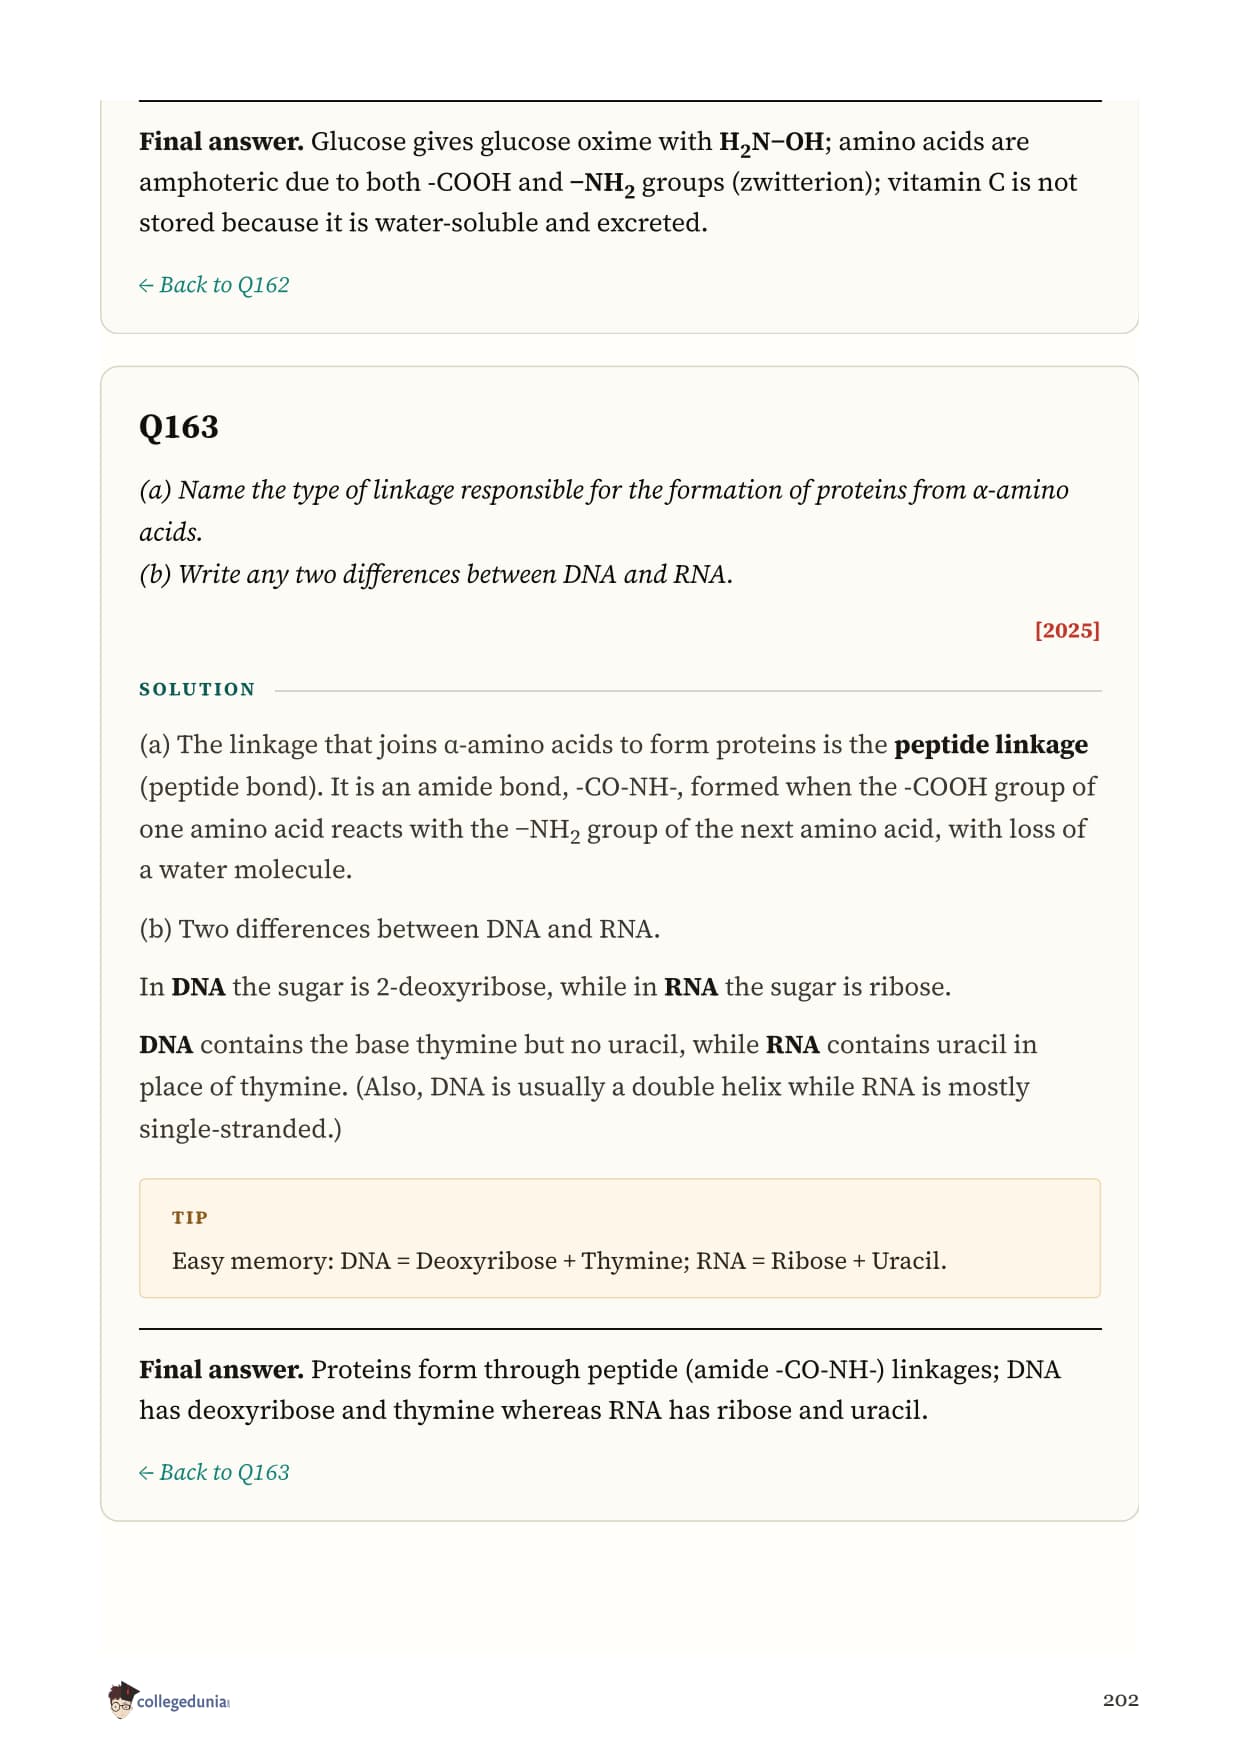Click the sentence on 2-deoxyribose sugar

tap(545, 987)
